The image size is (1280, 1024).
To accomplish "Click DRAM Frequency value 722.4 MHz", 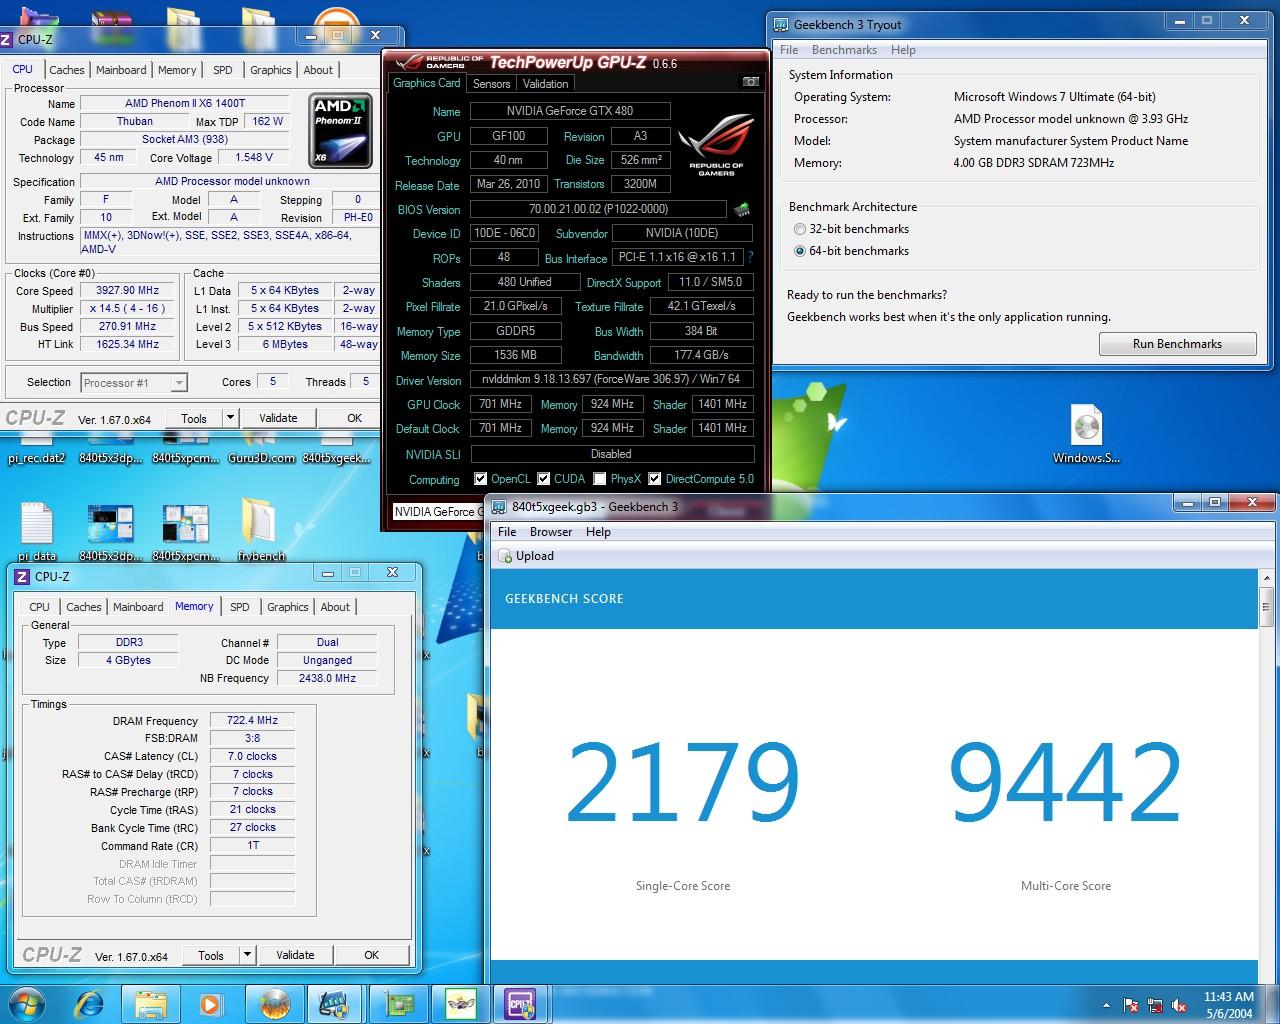I will [253, 720].
